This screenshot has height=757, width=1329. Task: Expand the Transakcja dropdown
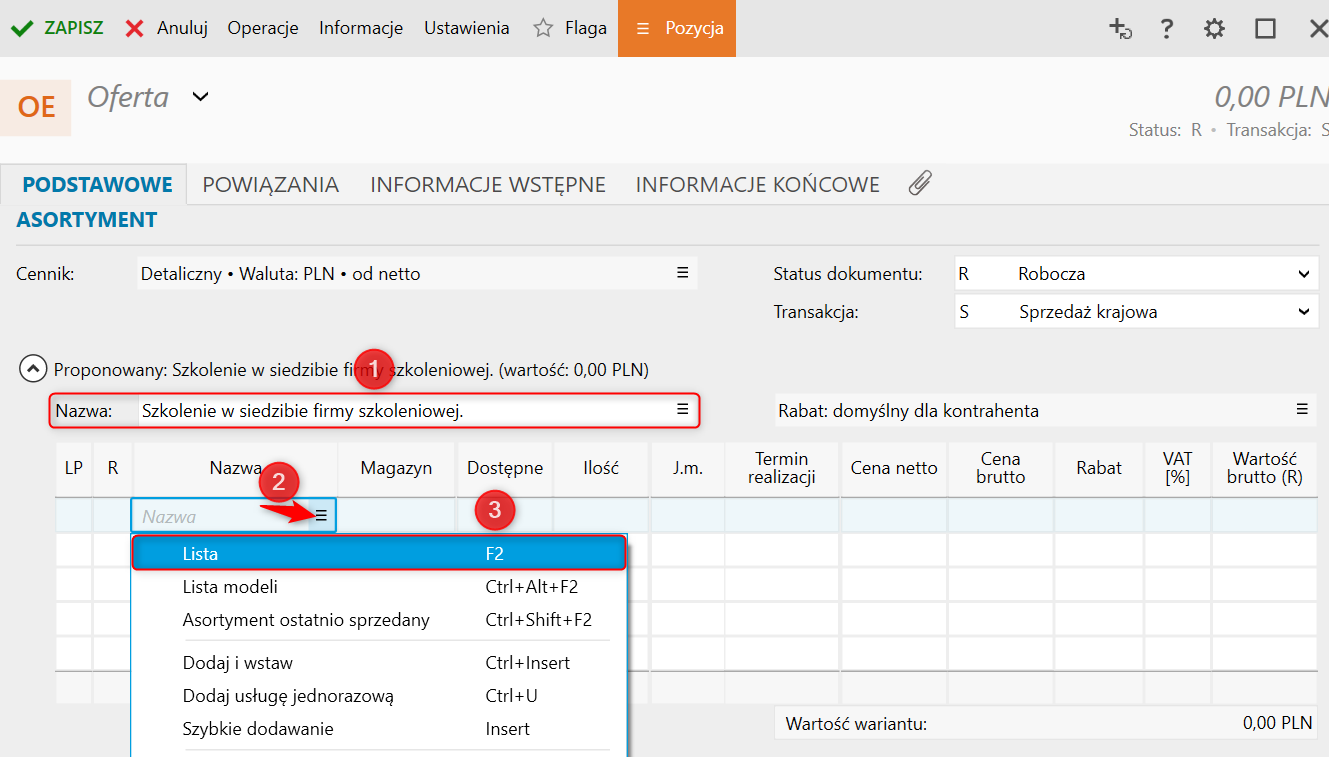tap(1303, 312)
